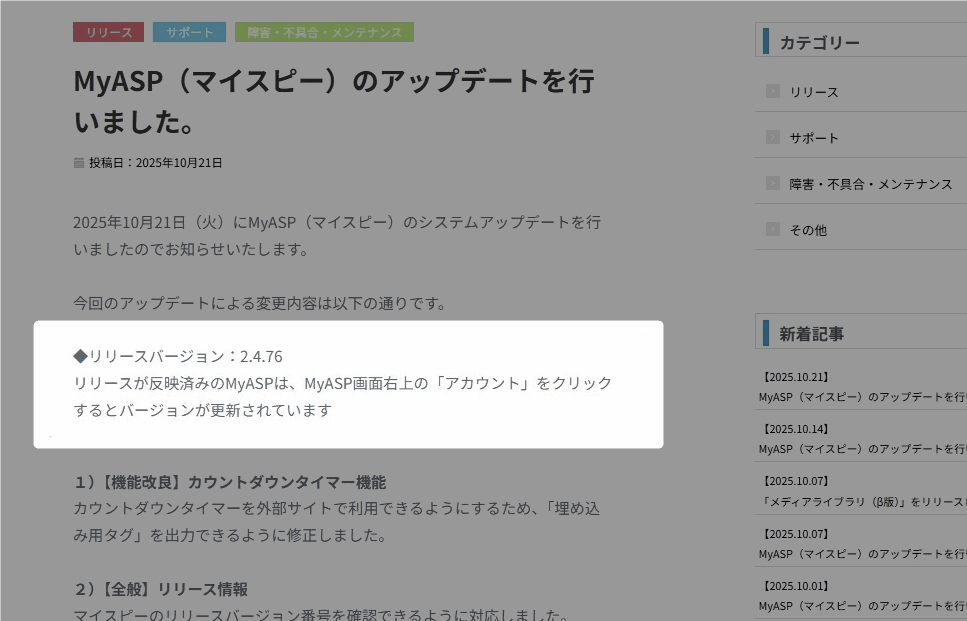967x621 pixels.
Task: Open the リリース category in the sidebar list
Action: pyautogui.click(x=814, y=92)
